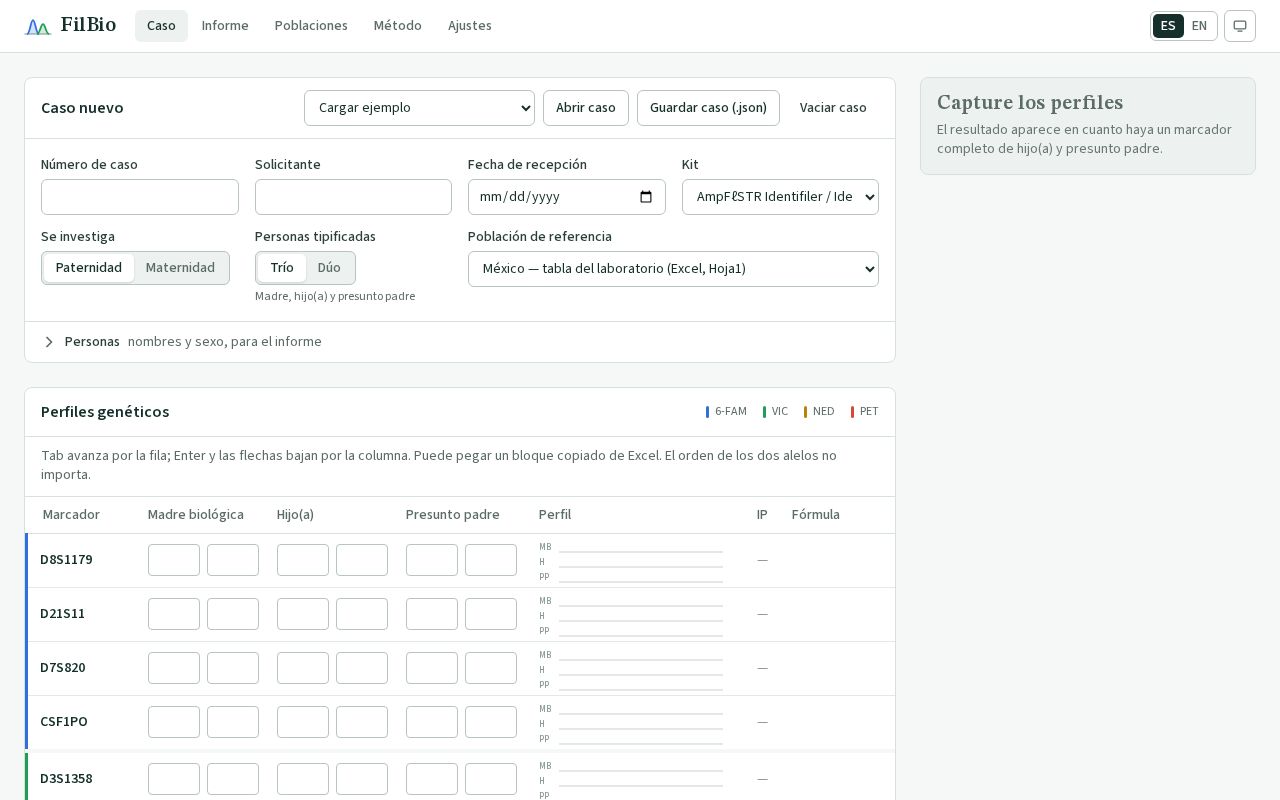This screenshot has height=800, width=1280.
Task: Click the D21S11 marker name
Action: click(62, 614)
